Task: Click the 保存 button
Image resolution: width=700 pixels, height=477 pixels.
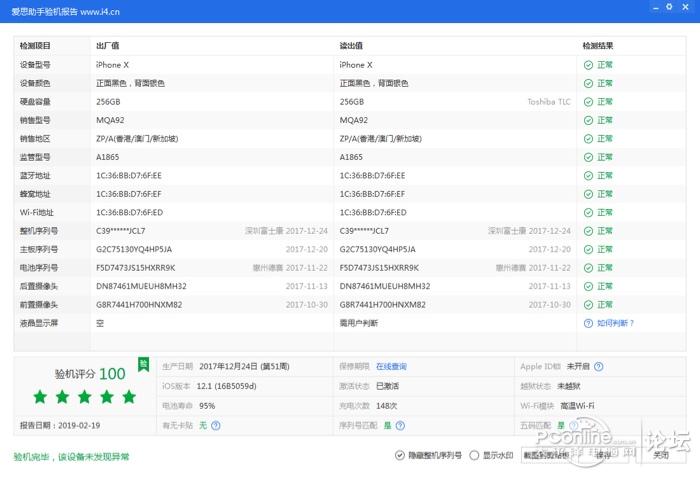Action: (x=604, y=455)
